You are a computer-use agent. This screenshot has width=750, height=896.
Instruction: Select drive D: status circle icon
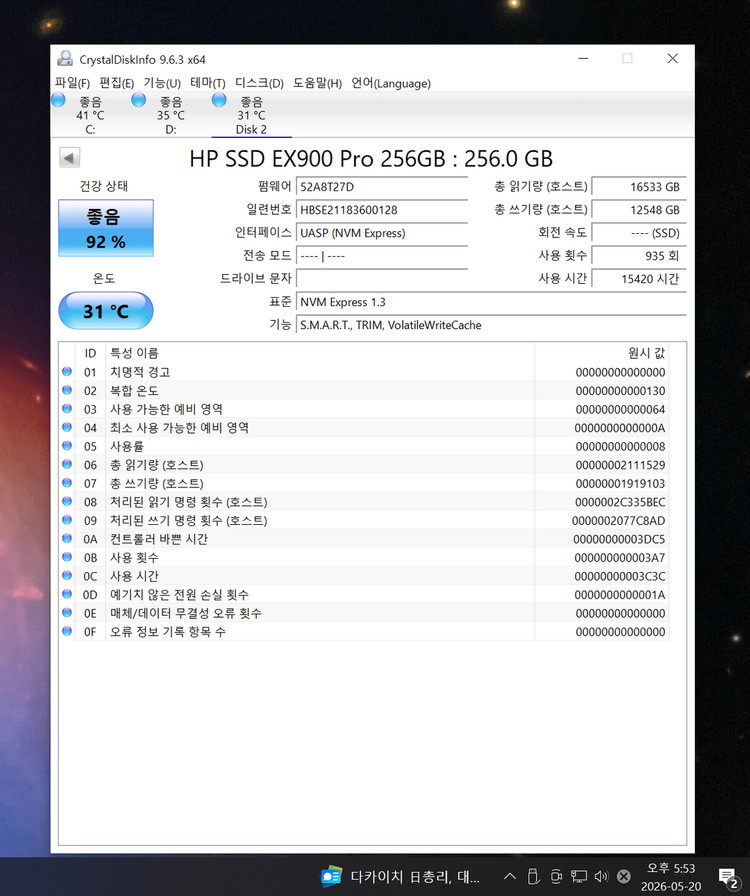coord(138,100)
